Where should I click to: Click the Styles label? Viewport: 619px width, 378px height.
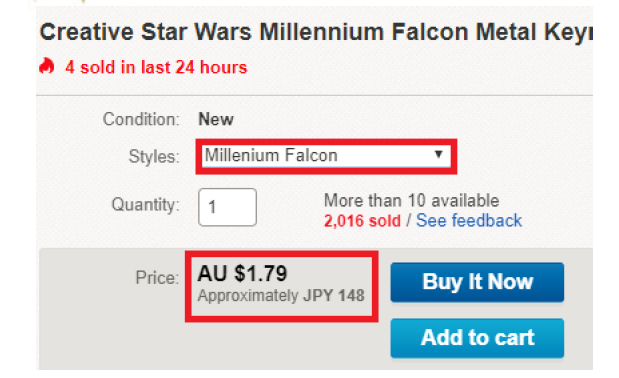click(x=154, y=157)
